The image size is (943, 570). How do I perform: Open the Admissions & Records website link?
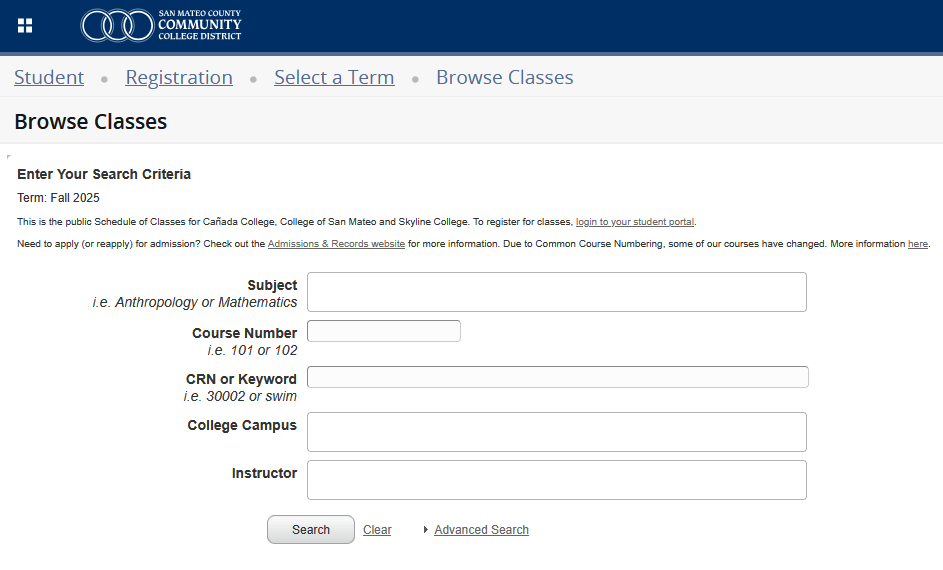click(x=336, y=244)
